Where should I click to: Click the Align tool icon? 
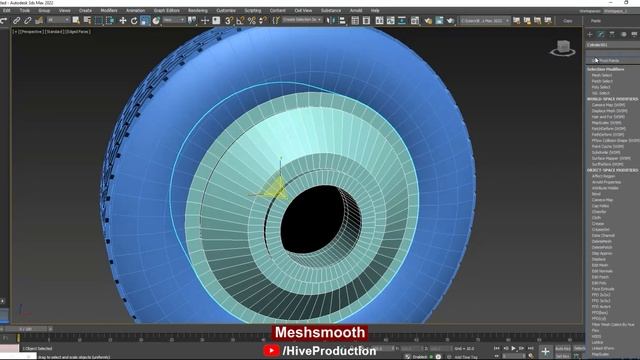click(342, 20)
